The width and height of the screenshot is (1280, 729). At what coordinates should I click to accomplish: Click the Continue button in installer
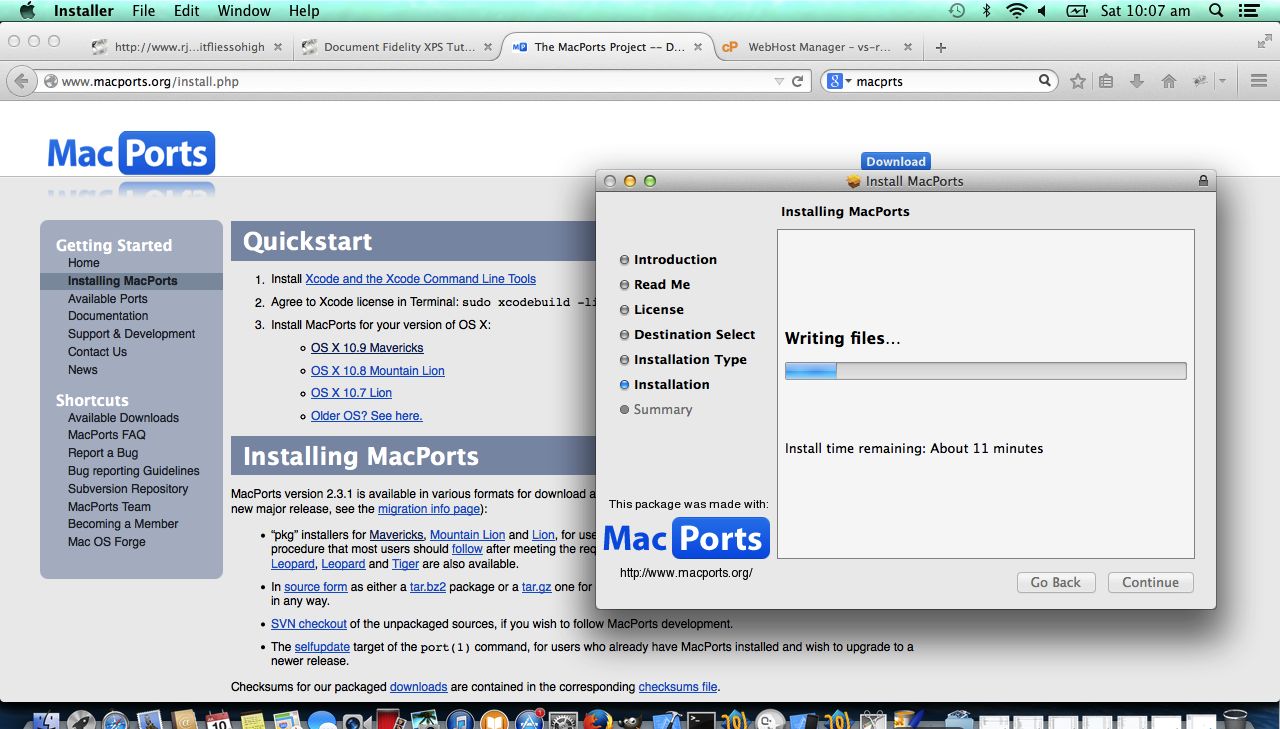1150,582
